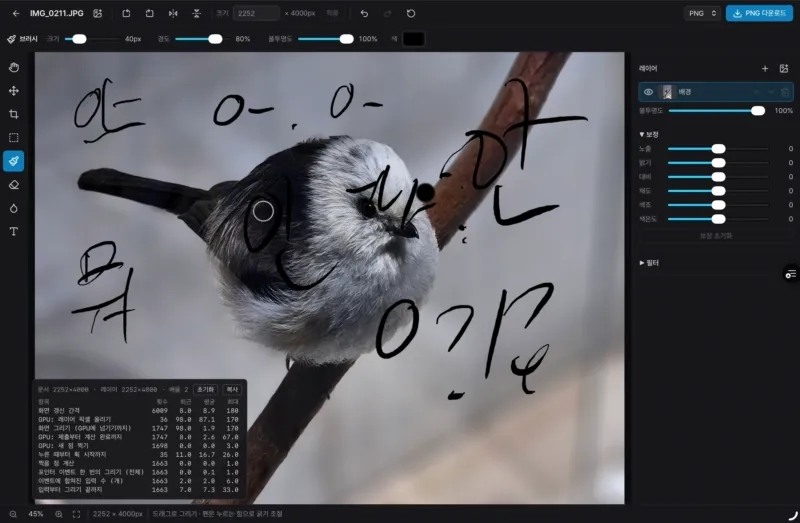Open the PNG format dropdown
The width and height of the screenshot is (800, 523).
tap(703, 14)
